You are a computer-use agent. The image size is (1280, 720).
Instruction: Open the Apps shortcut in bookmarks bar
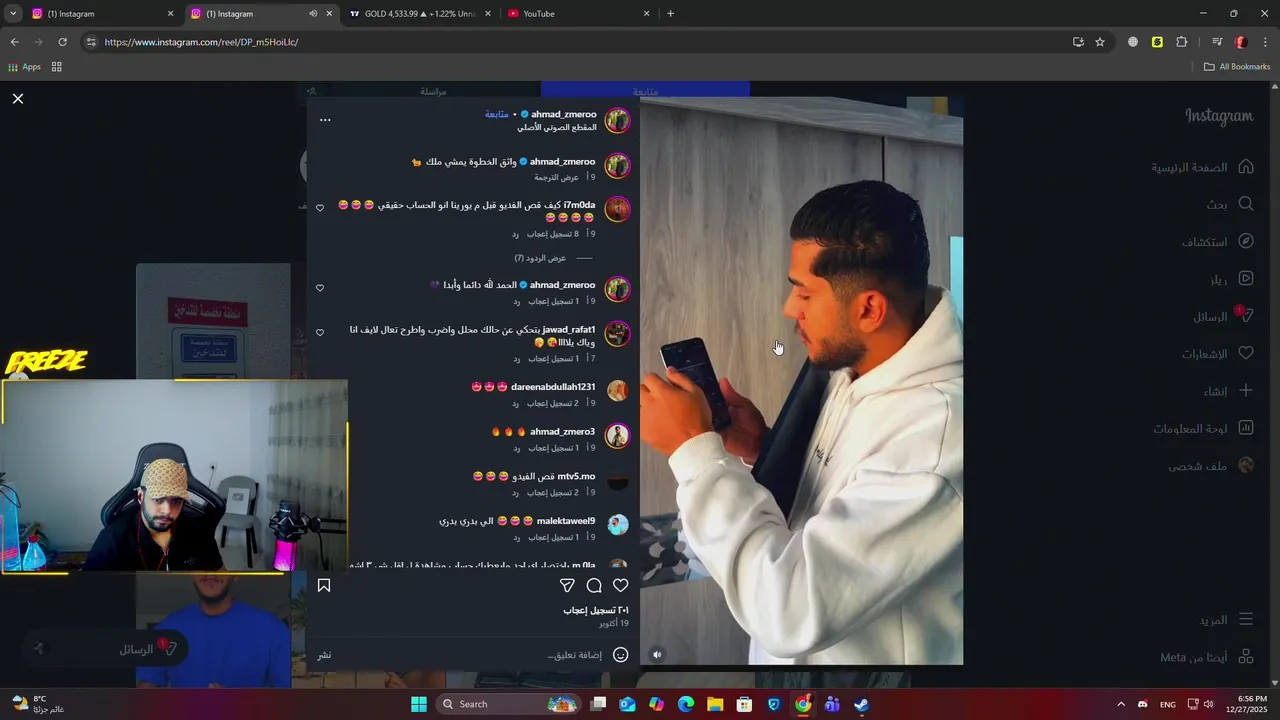(24, 67)
